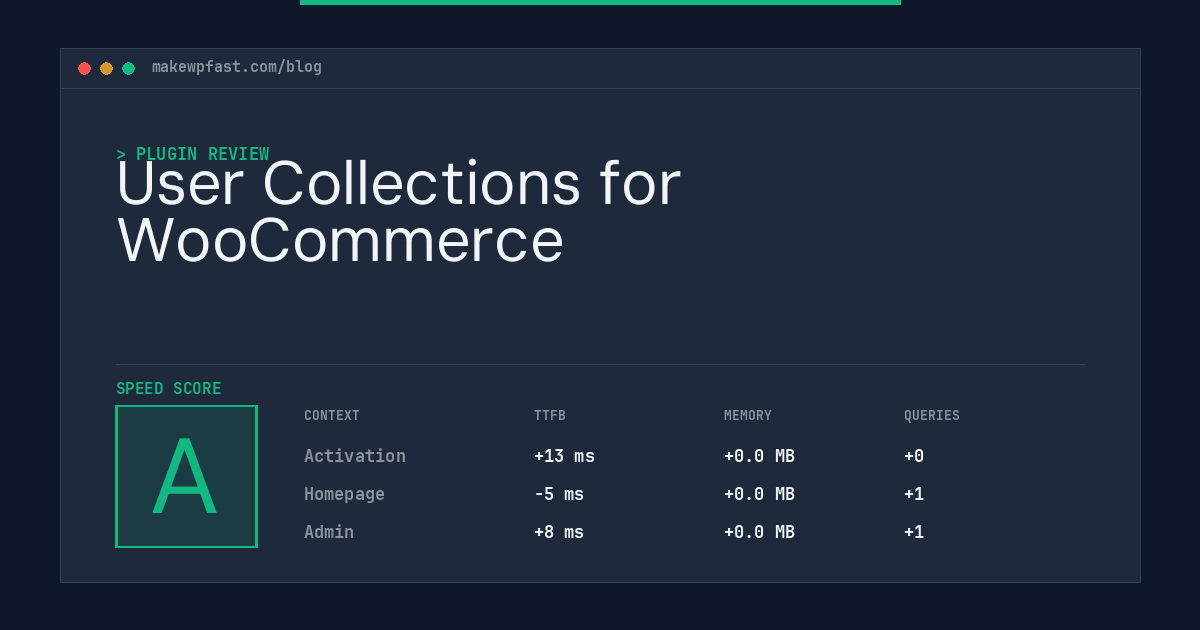Click the red close dot

point(84,68)
